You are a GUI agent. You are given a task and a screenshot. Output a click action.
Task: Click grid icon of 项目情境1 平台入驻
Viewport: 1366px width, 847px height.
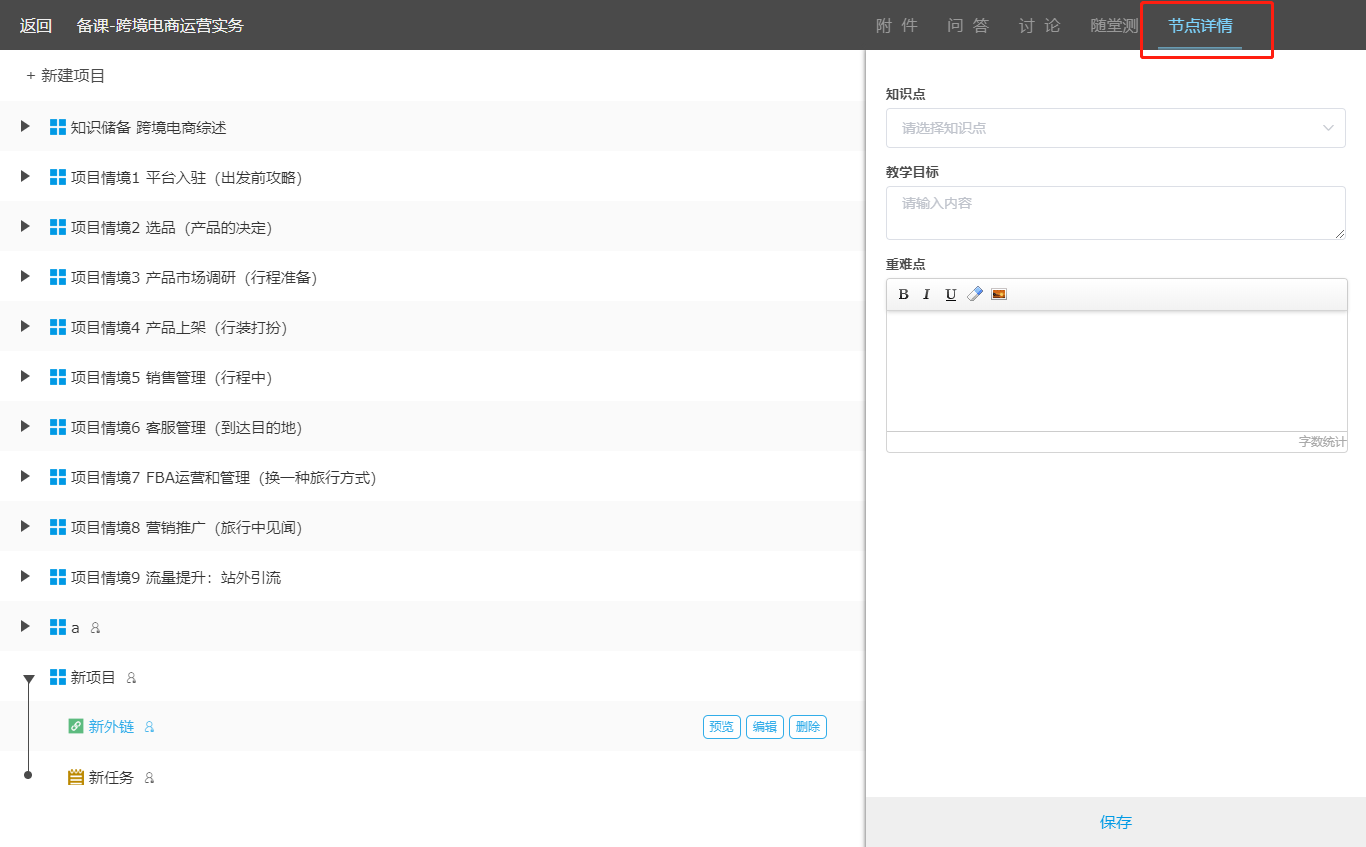58,177
